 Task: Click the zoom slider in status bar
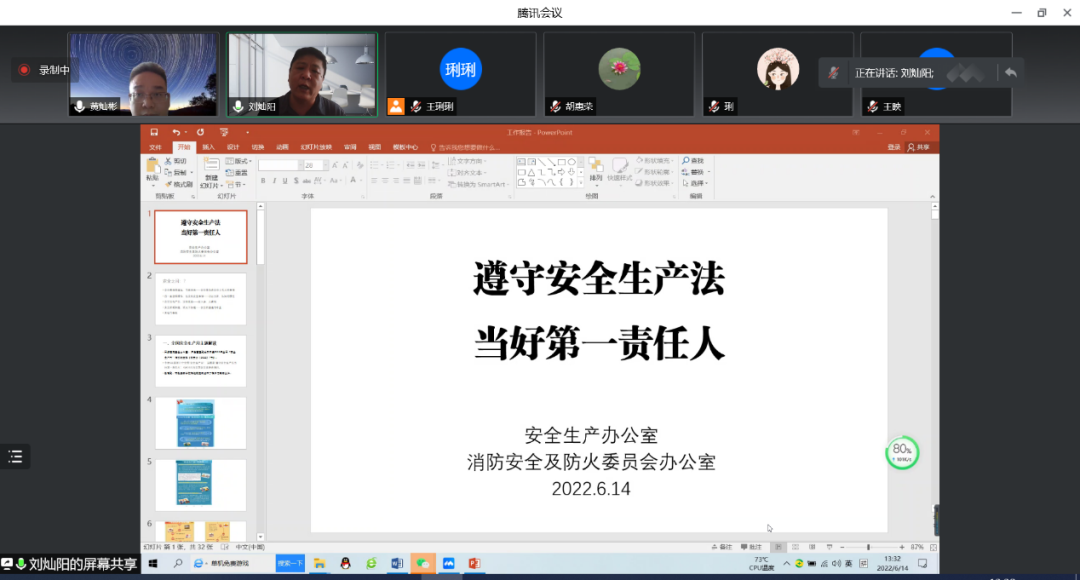point(868,547)
